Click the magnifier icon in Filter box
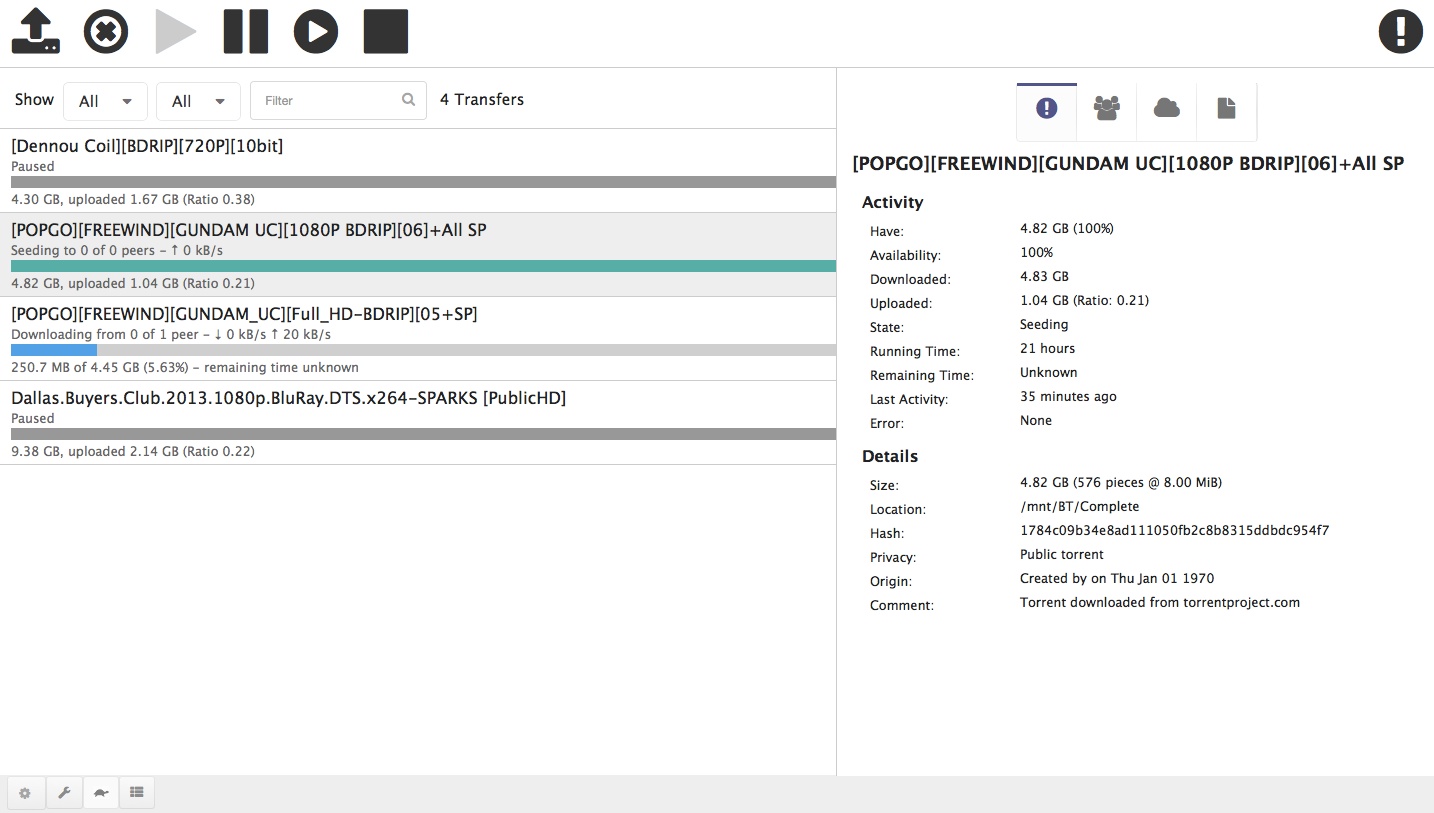Viewport: 1434px width, 813px height. tap(408, 100)
